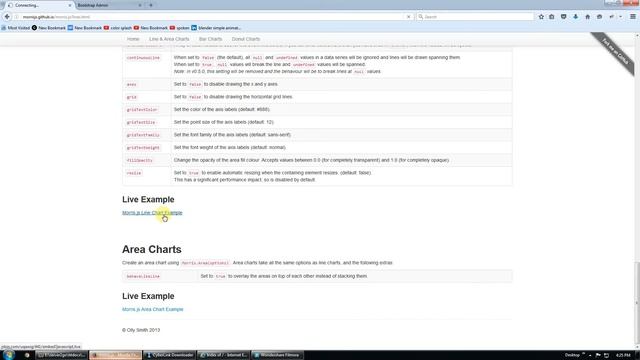Click the 'fillOpacity' option name
This screenshot has width=640, height=360.
(140, 160)
